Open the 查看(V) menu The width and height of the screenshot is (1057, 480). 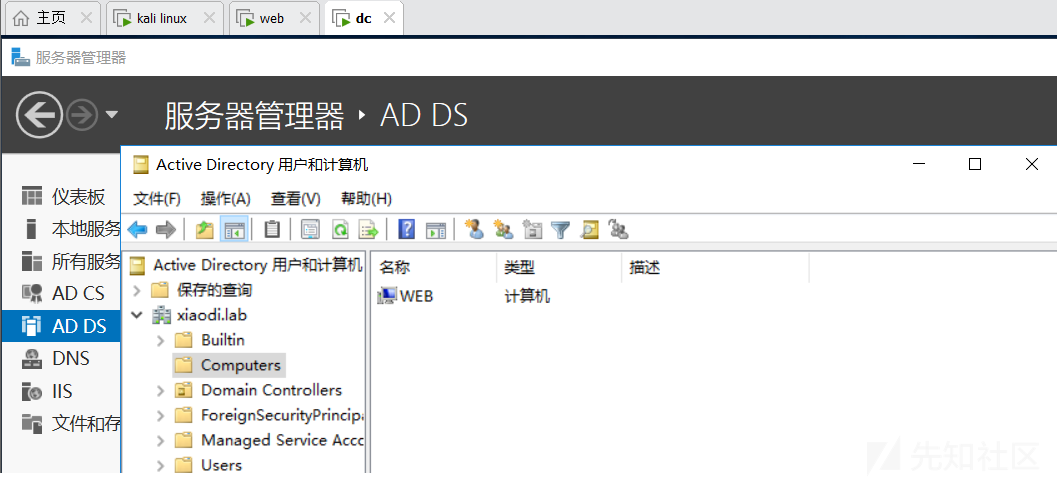click(296, 199)
